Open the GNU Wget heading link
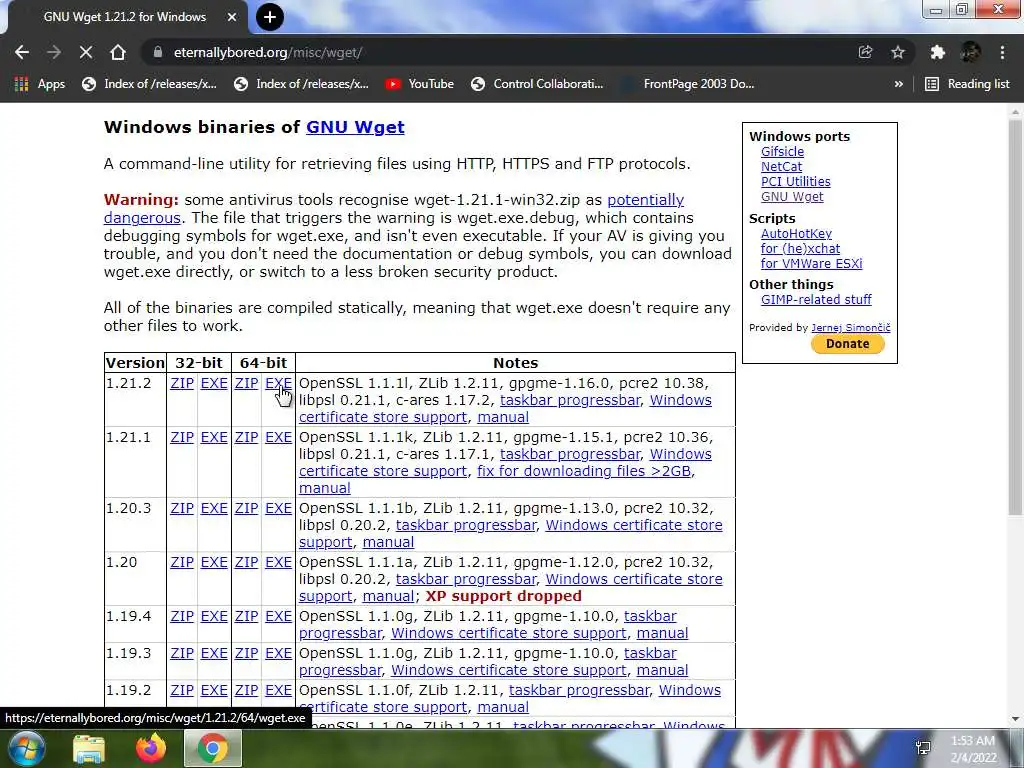This screenshot has height=768, width=1024. click(355, 127)
